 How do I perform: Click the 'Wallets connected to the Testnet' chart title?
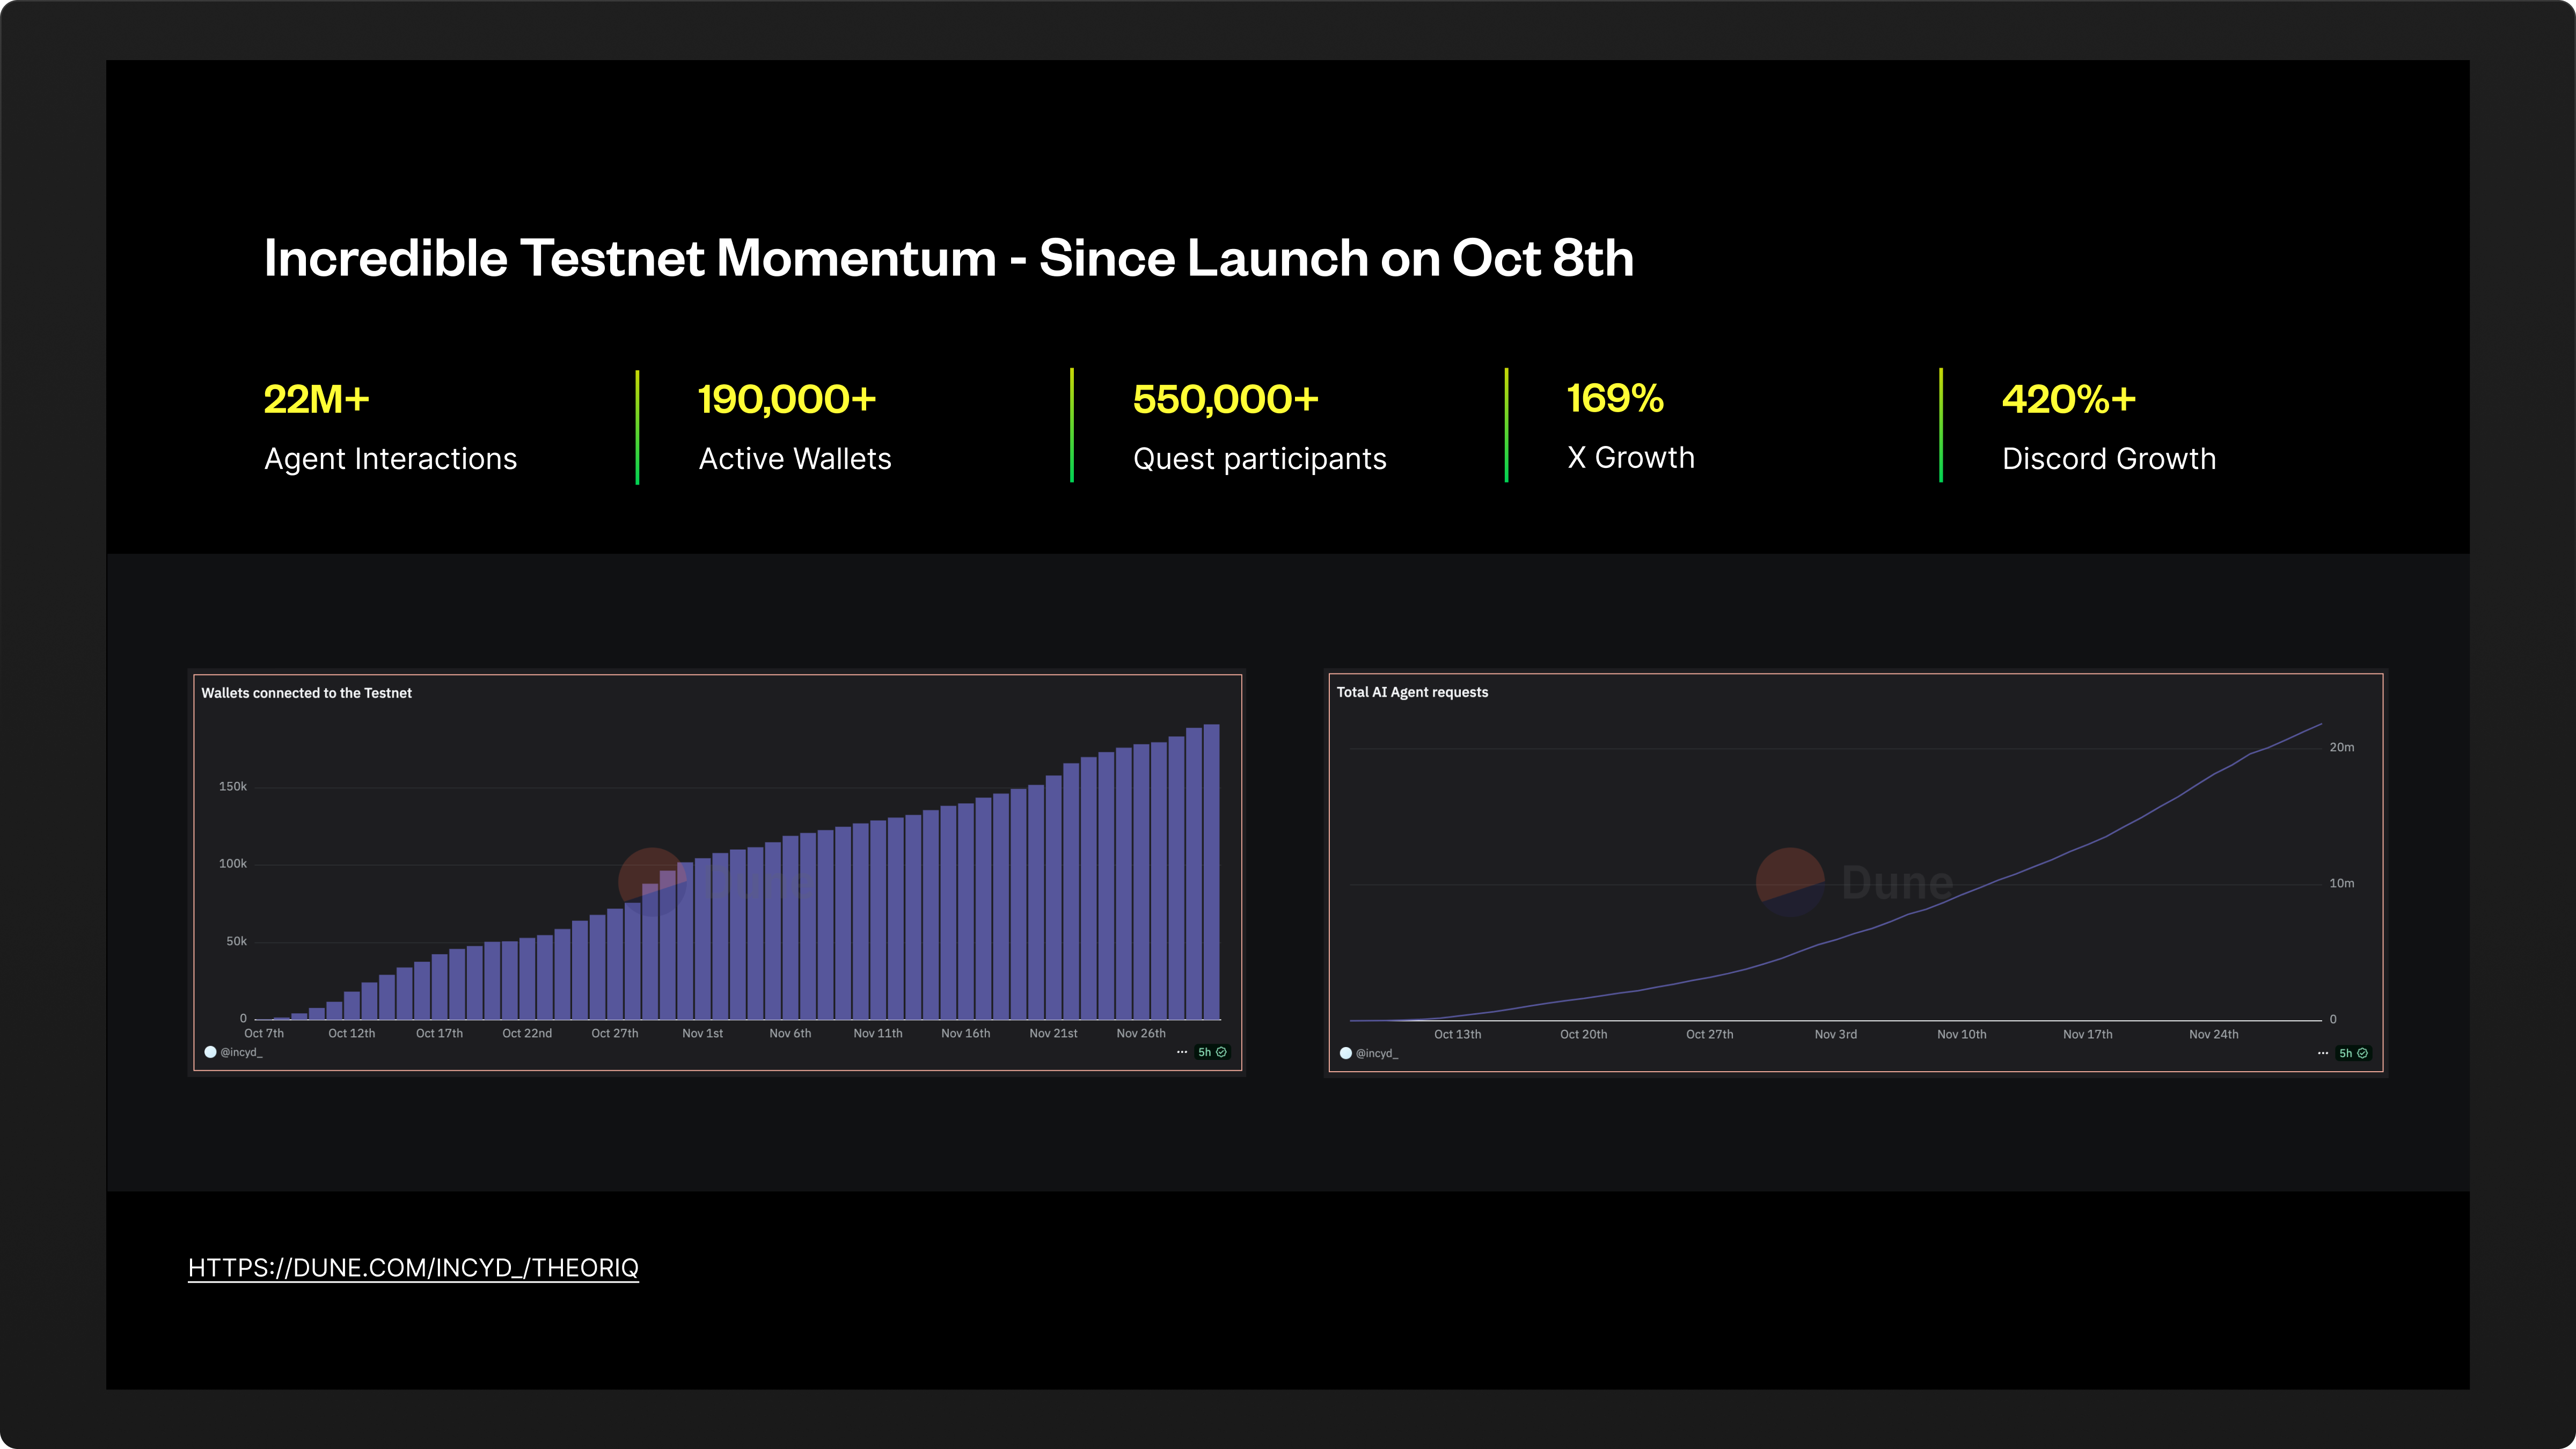(x=306, y=693)
